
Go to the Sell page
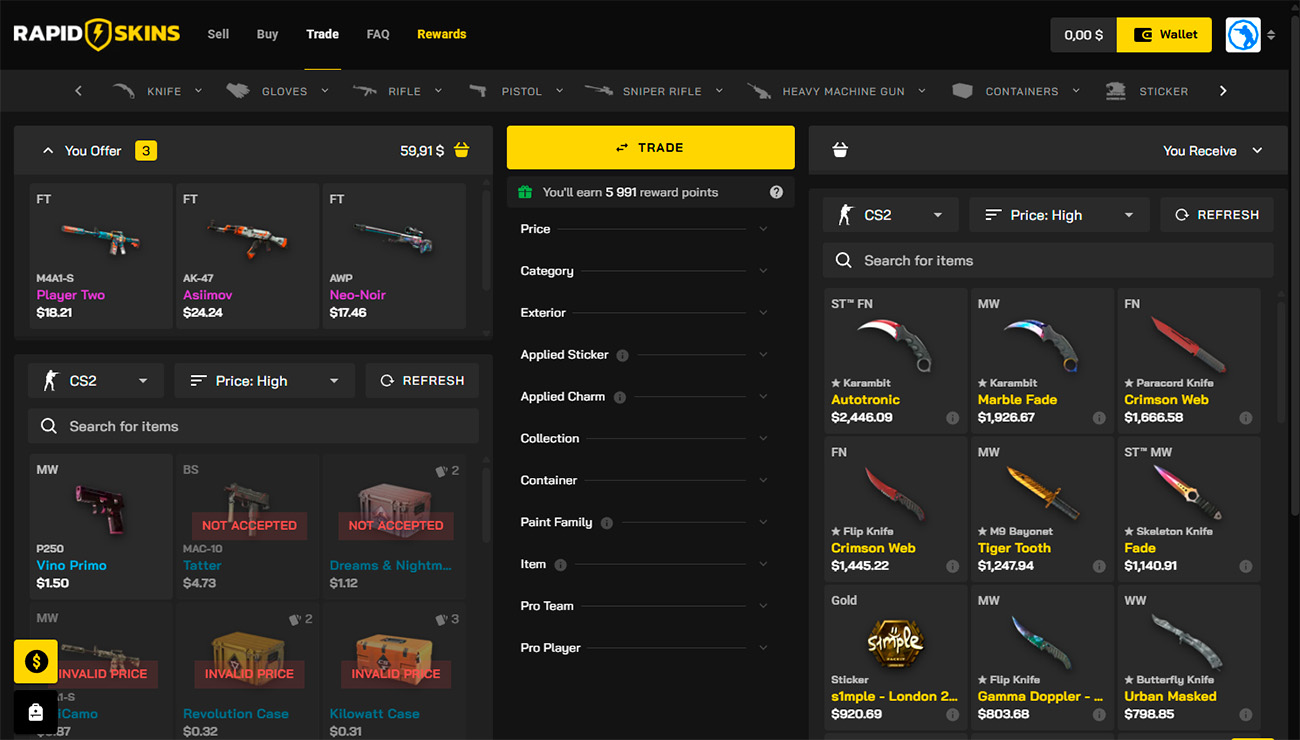pyautogui.click(x=218, y=34)
